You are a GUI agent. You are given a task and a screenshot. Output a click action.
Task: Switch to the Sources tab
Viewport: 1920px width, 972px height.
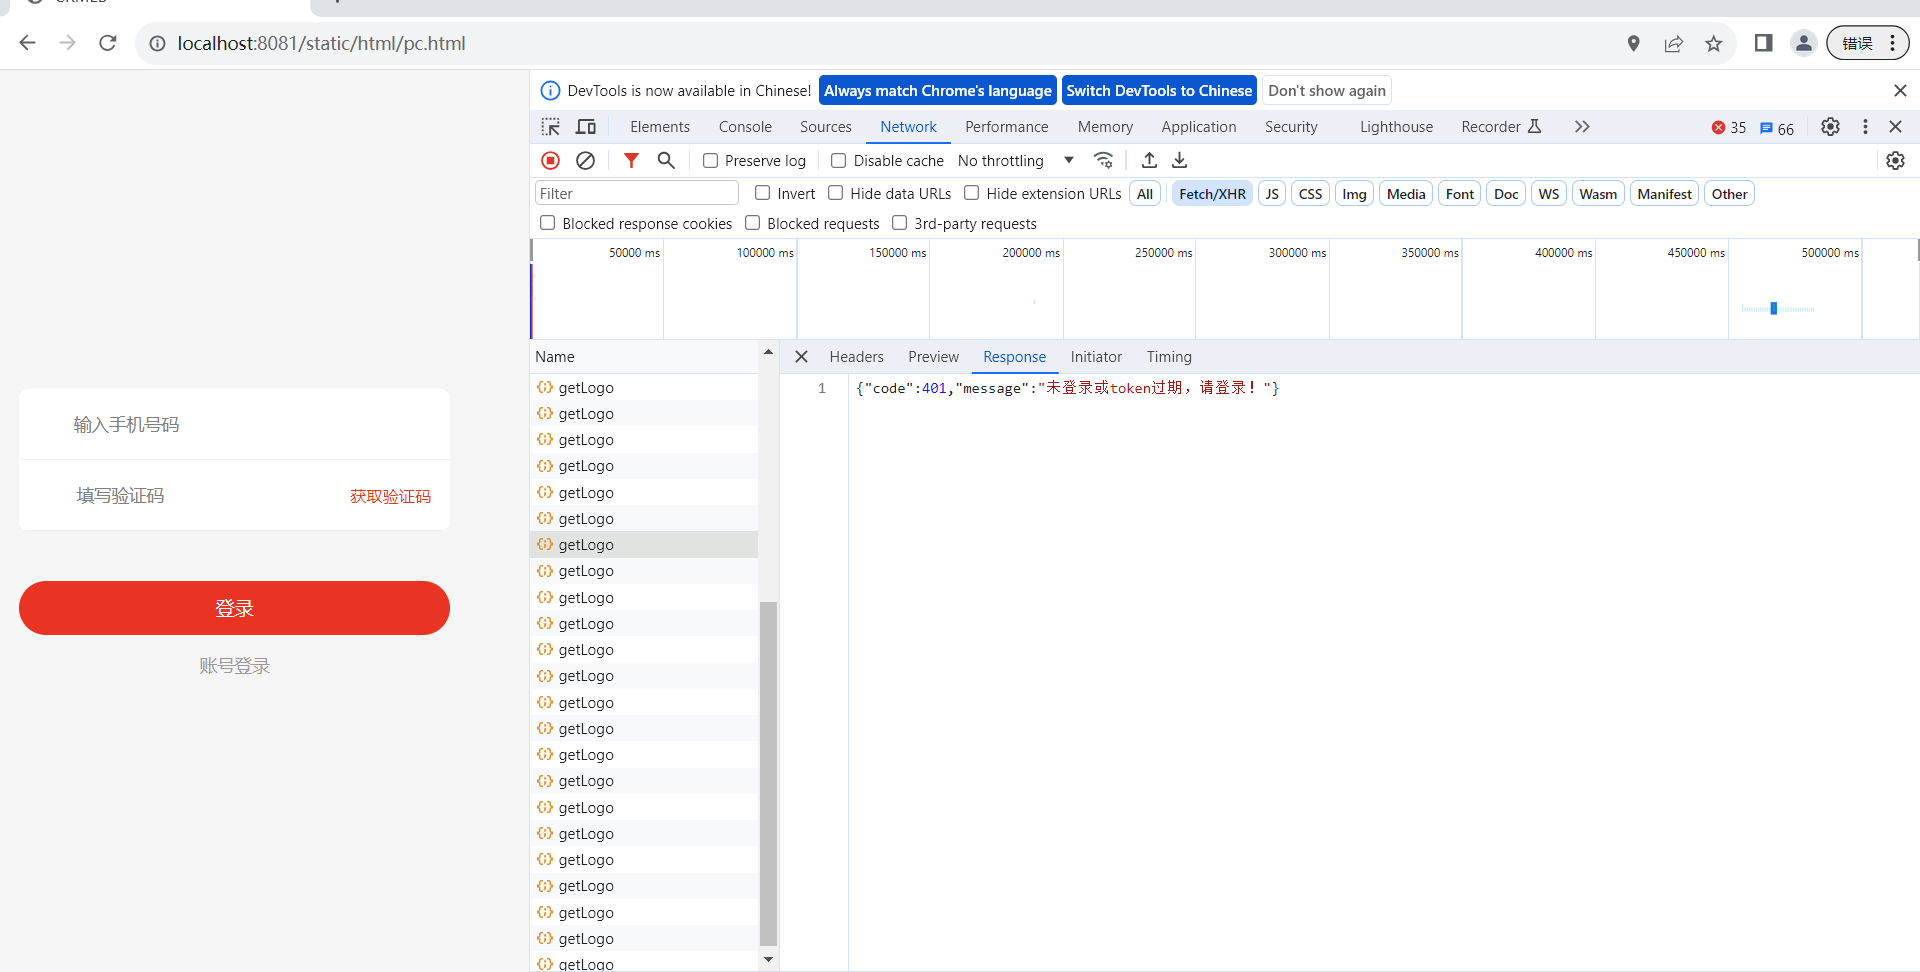point(826,127)
